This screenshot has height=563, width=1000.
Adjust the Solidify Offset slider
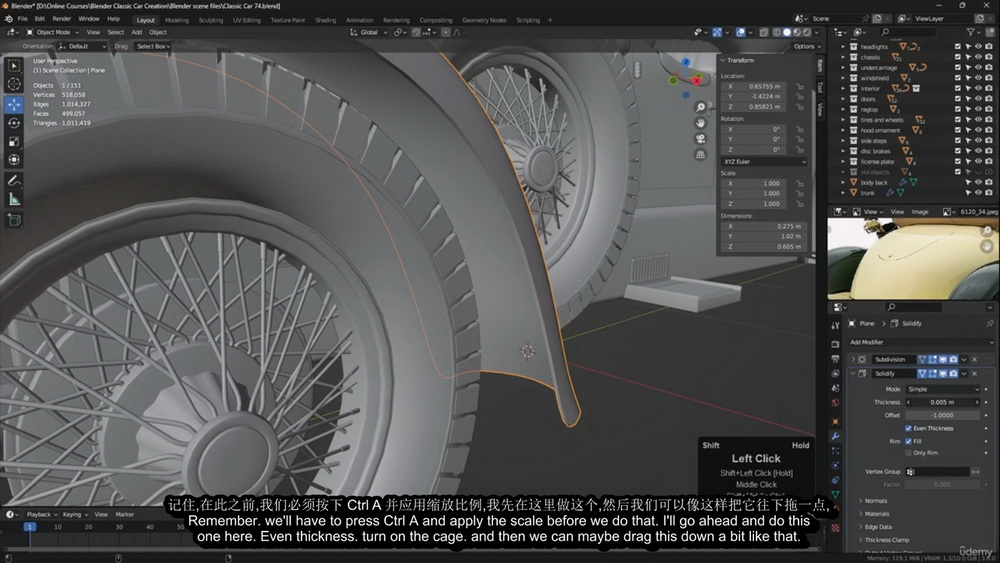pos(942,415)
